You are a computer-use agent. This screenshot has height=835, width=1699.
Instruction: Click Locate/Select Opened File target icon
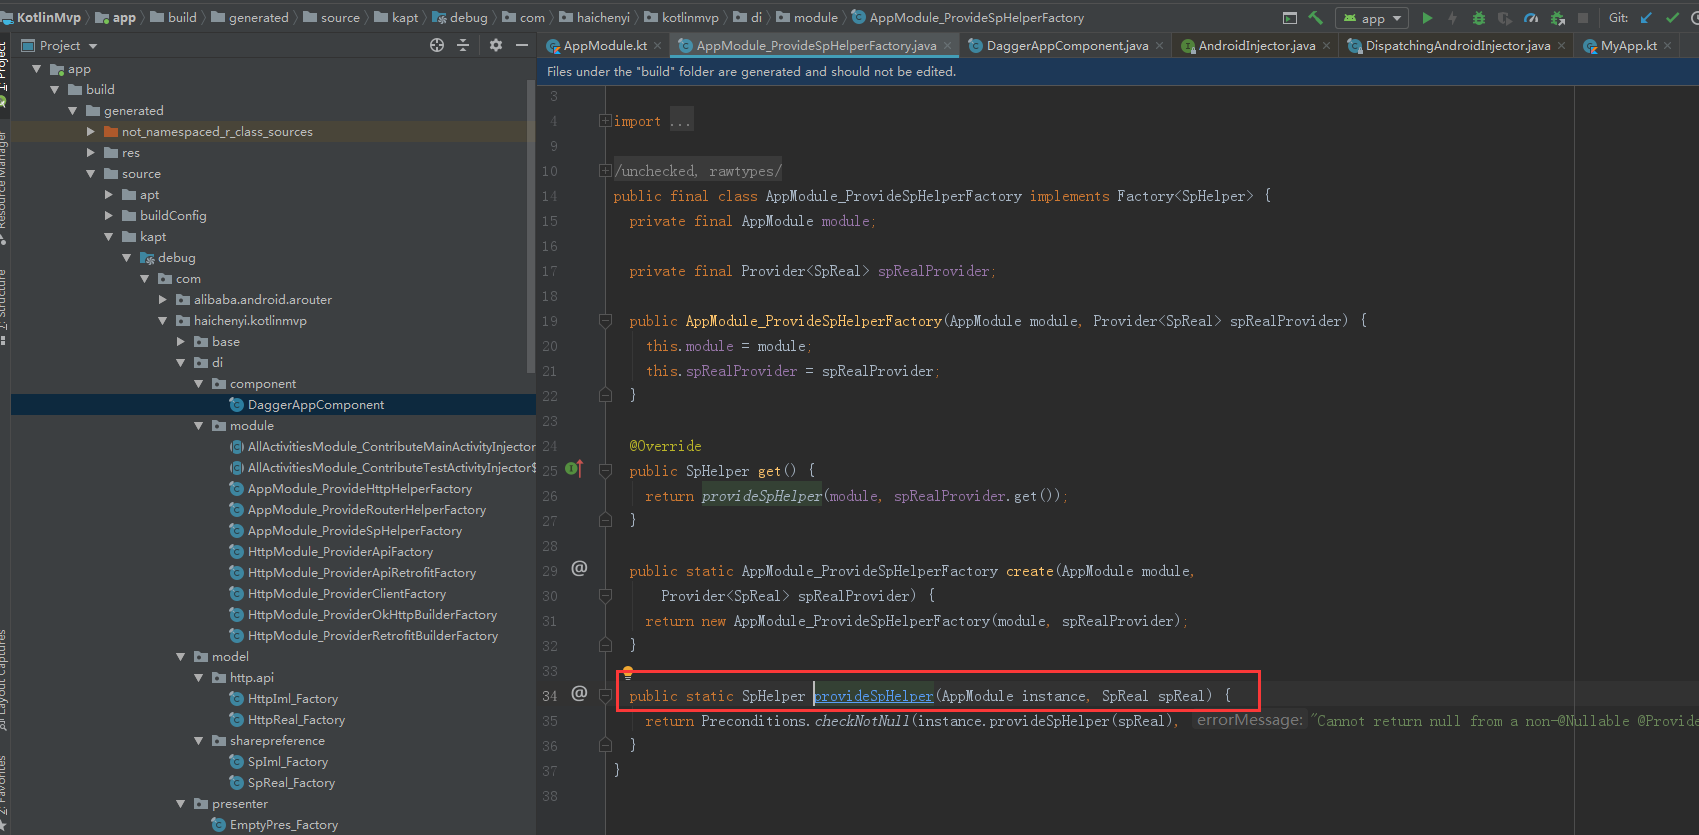point(437,45)
